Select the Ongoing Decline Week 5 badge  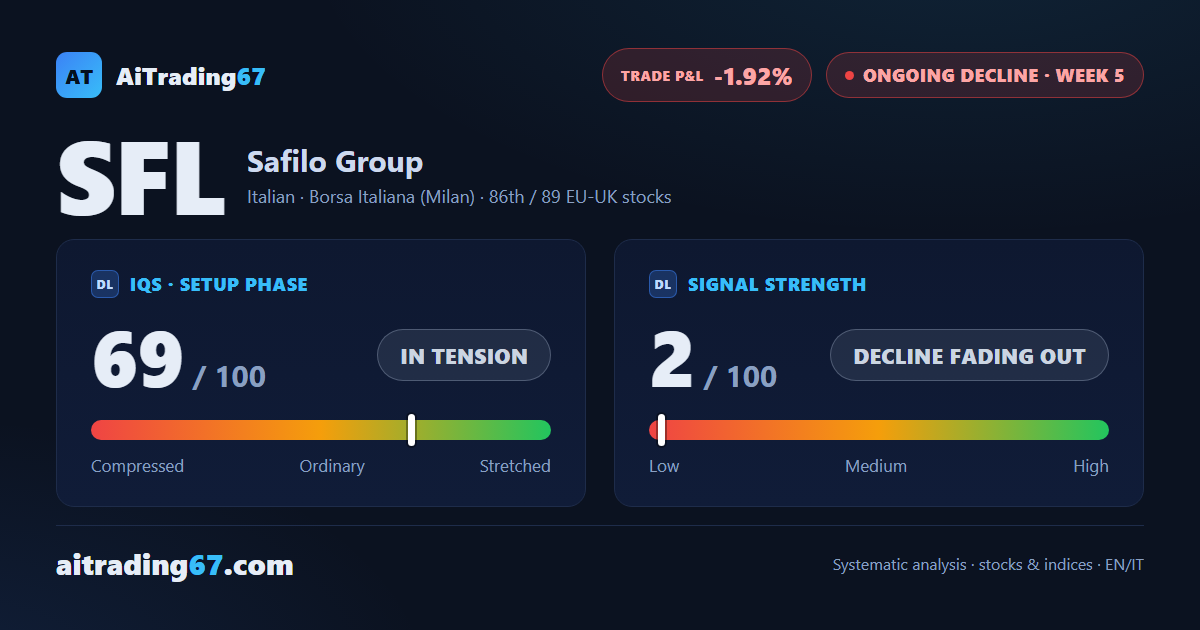(x=984, y=75)
